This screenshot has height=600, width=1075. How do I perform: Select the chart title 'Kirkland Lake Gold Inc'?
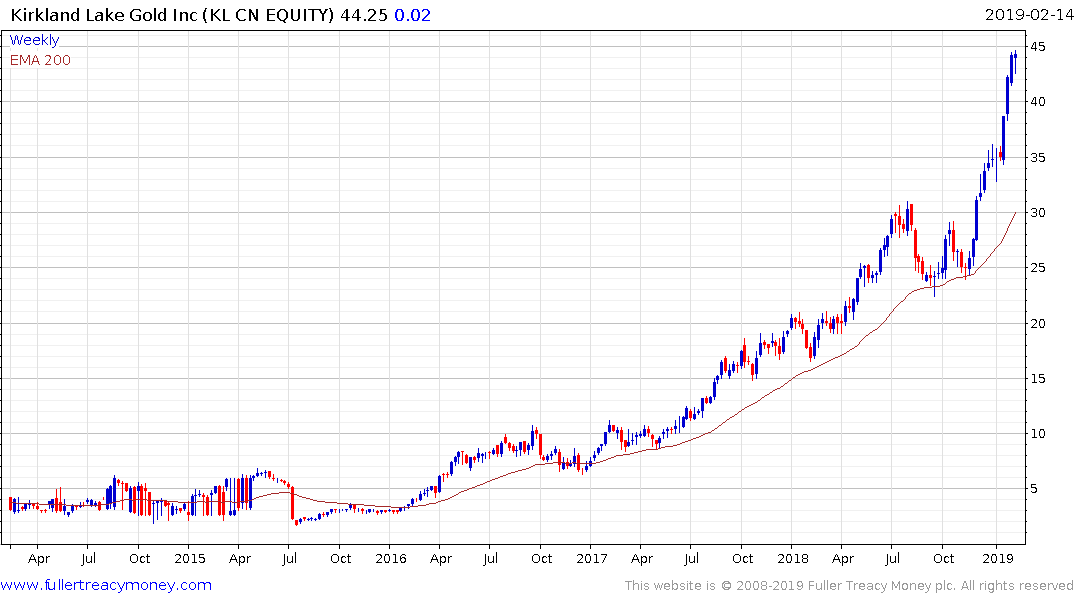(x=104, y=14)
